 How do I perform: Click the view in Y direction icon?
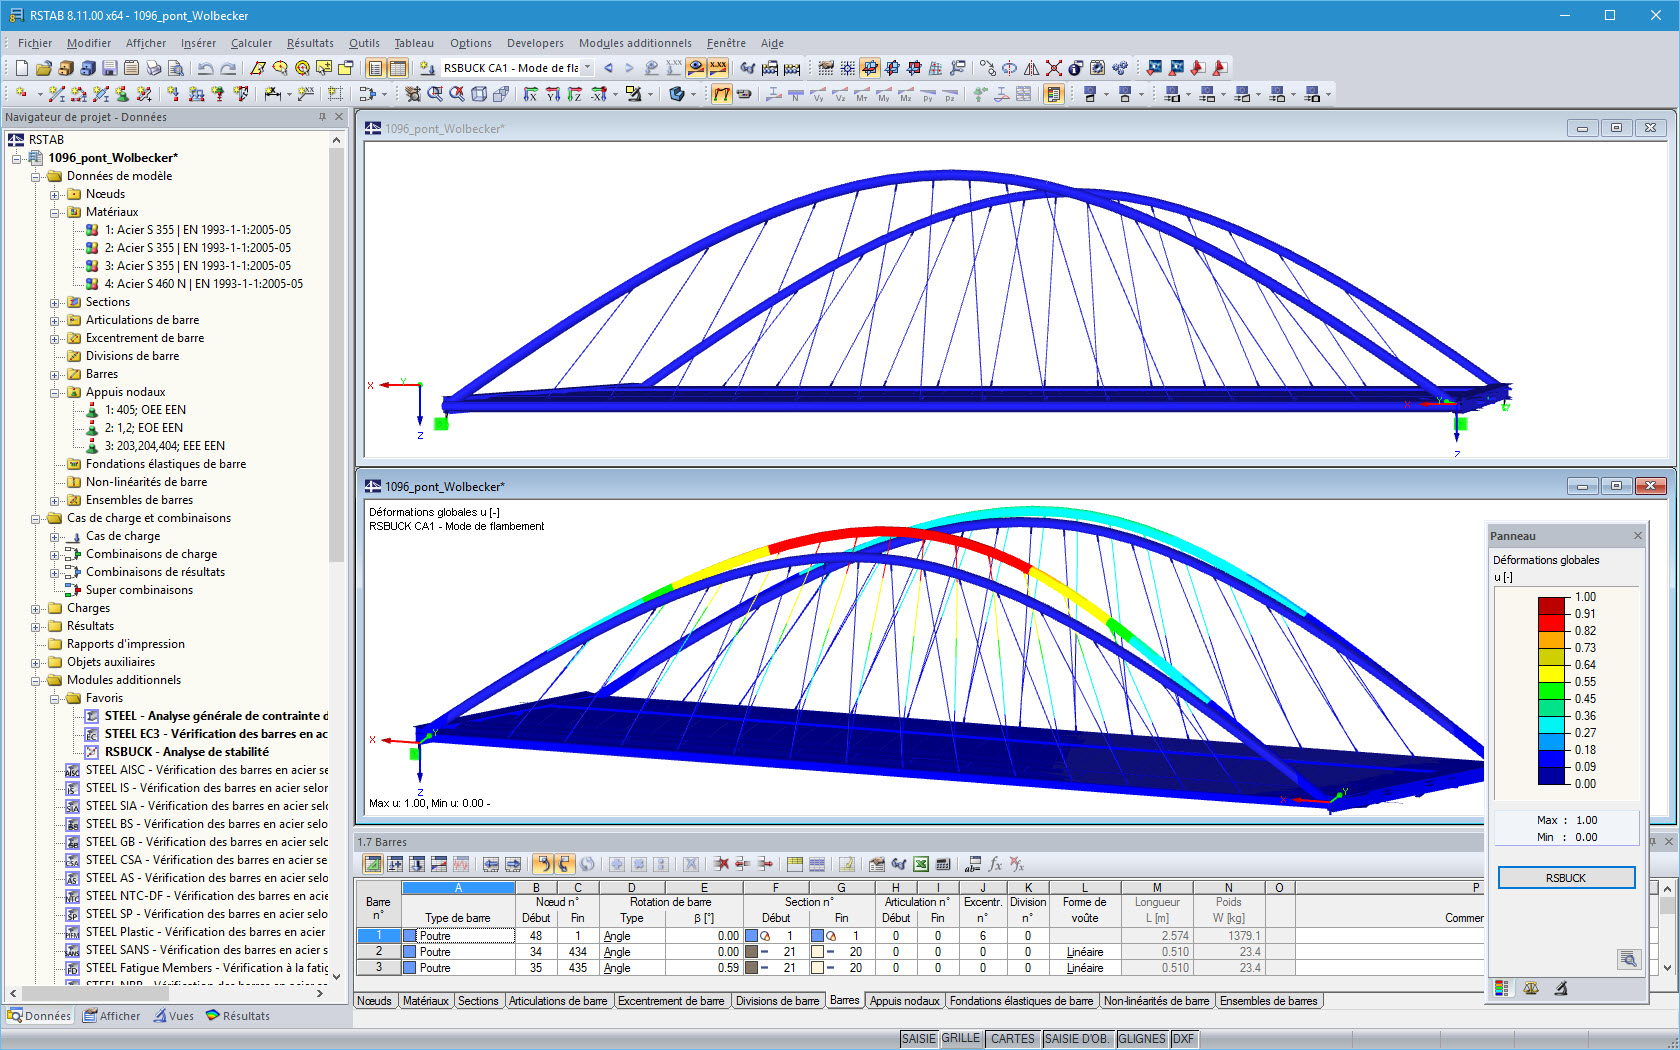click(553, 94)
